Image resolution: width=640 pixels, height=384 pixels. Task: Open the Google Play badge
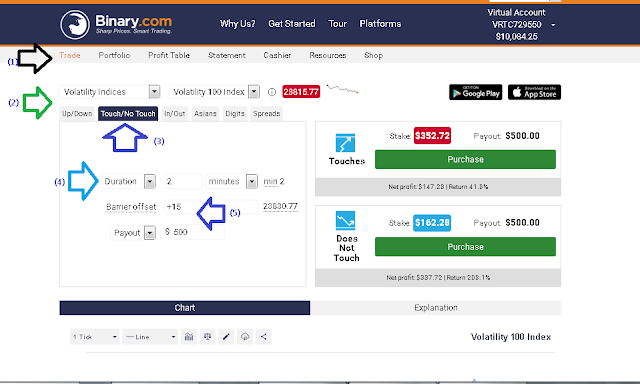coord(476,92)
